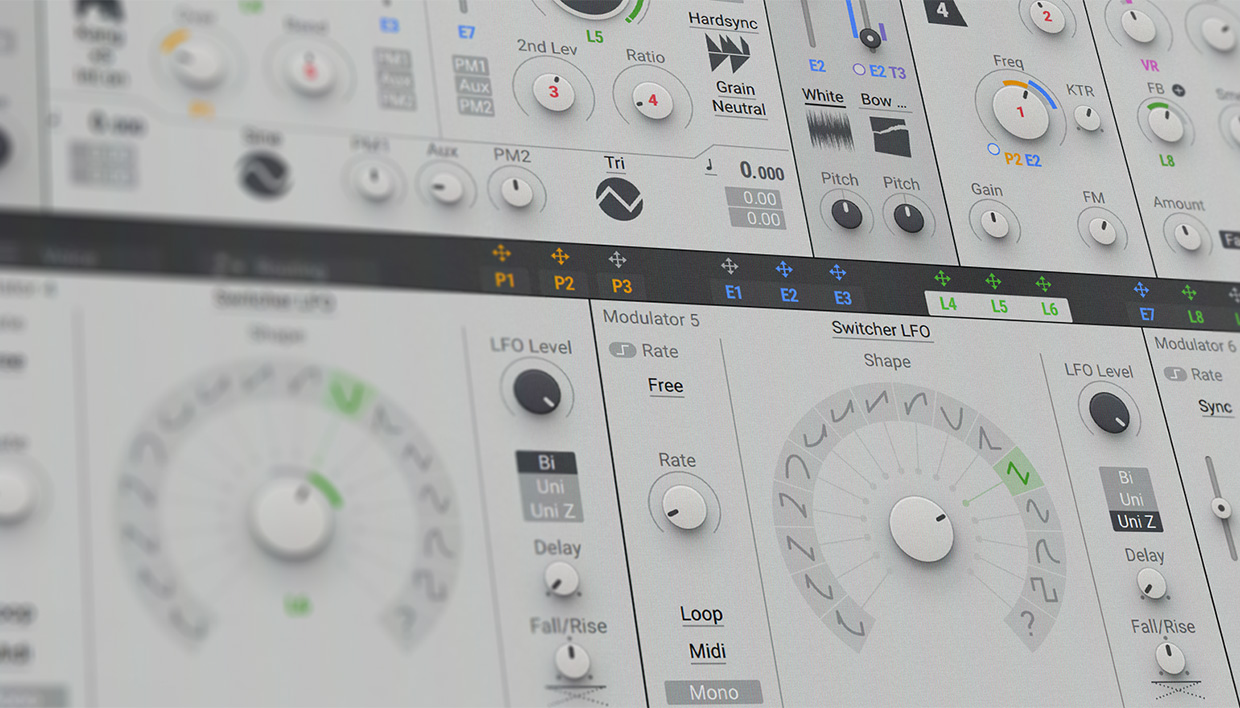
Task: Open the Free rate mode selector
Action: [666, 386]
